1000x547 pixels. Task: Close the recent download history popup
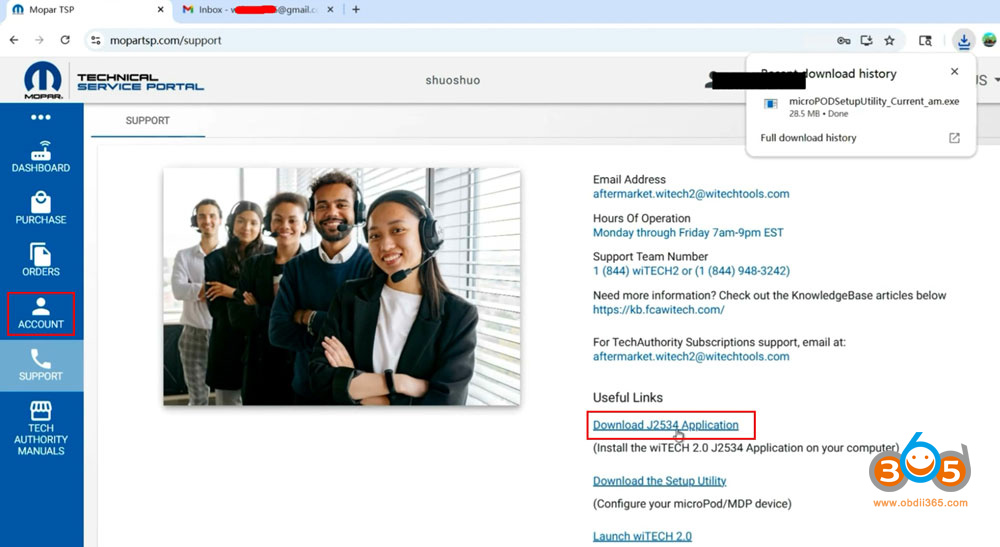click(x=954, y=72)
